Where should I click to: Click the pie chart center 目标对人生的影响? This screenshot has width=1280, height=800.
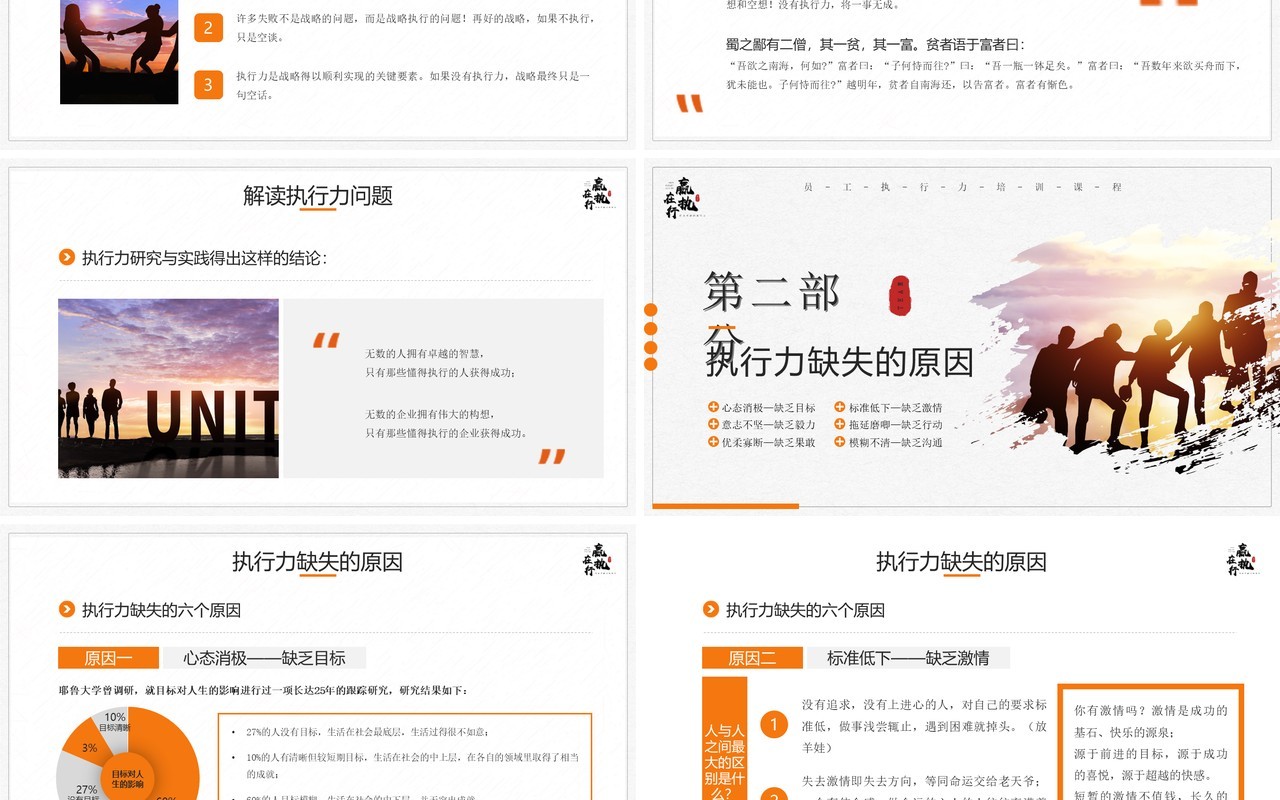coord(127,778)
